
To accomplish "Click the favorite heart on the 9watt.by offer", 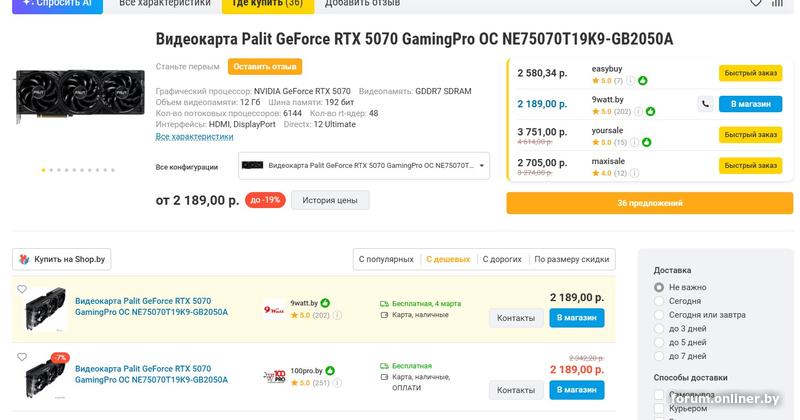I will [21, 290].
